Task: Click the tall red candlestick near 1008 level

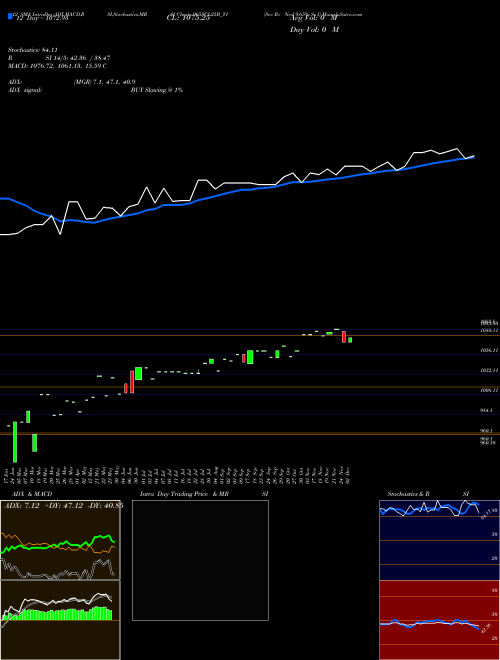Action: point(132,382)
